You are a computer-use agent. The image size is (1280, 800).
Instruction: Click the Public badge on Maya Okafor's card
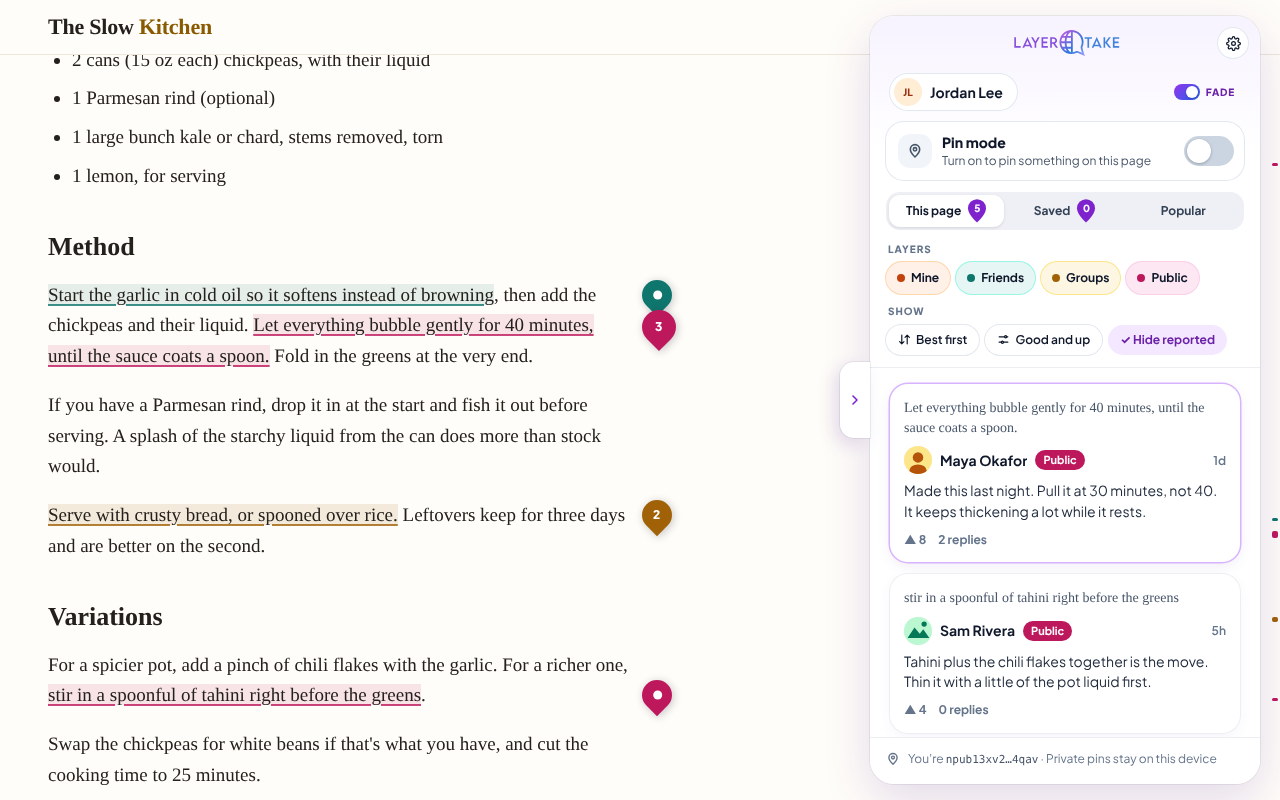pyautogui.click(x=1060, y=460)
